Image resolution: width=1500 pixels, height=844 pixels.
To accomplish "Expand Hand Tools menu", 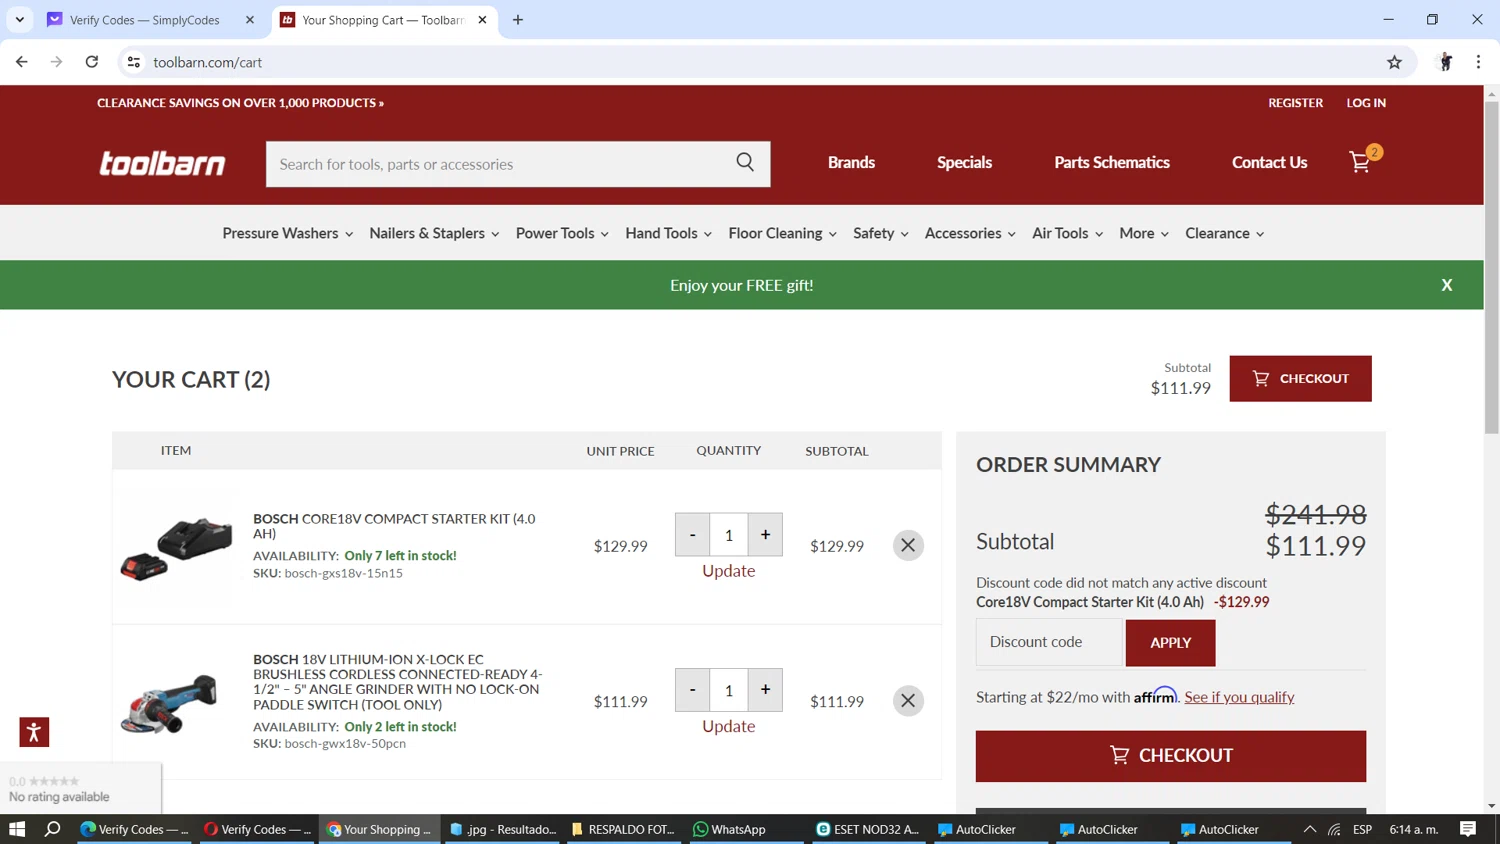I will point(669,233).
